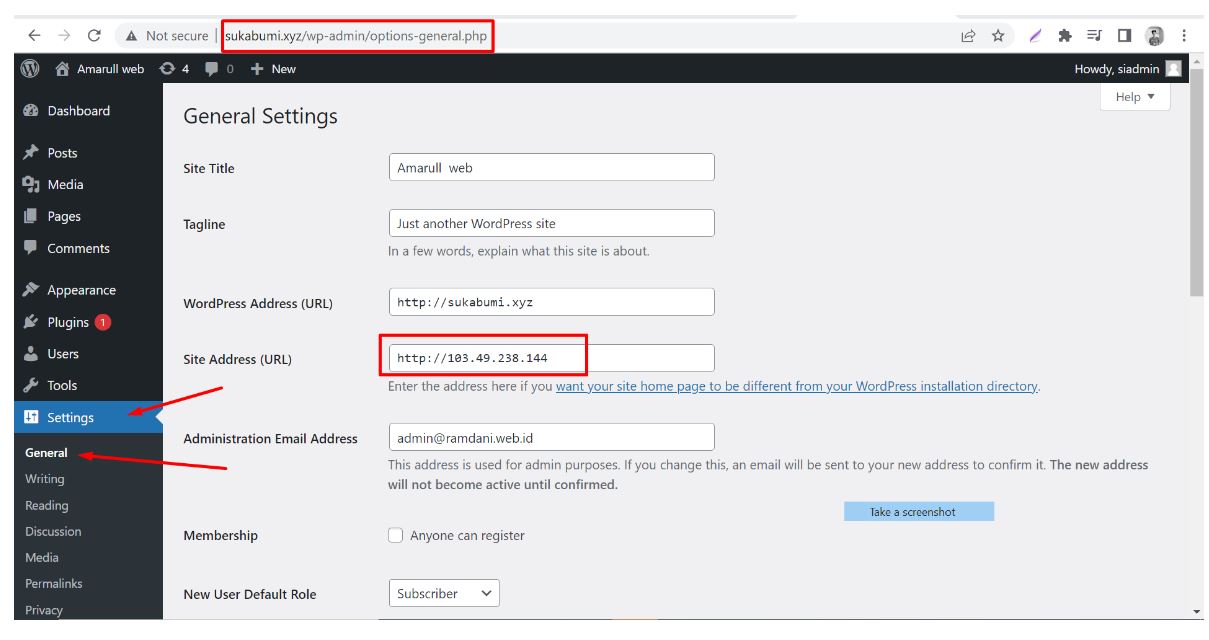The width and height of the screenshot is (1209, 640).
Task: Open the Permalinks settings menu item
Action: (53, 583)
